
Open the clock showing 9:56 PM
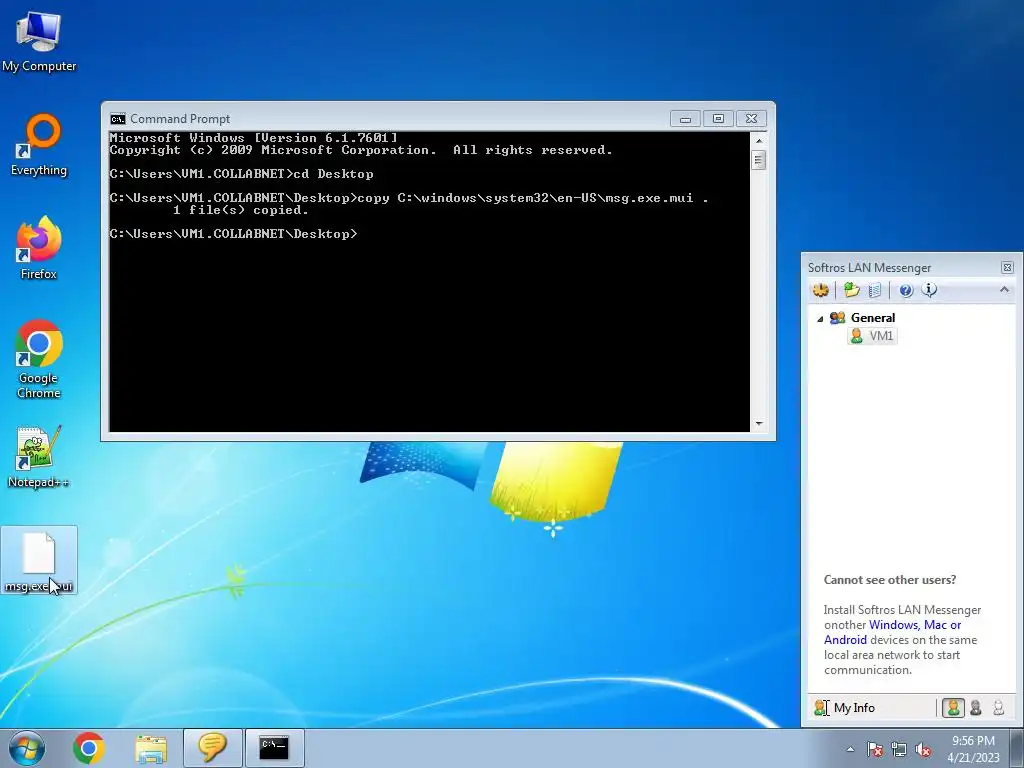point(973,749)
